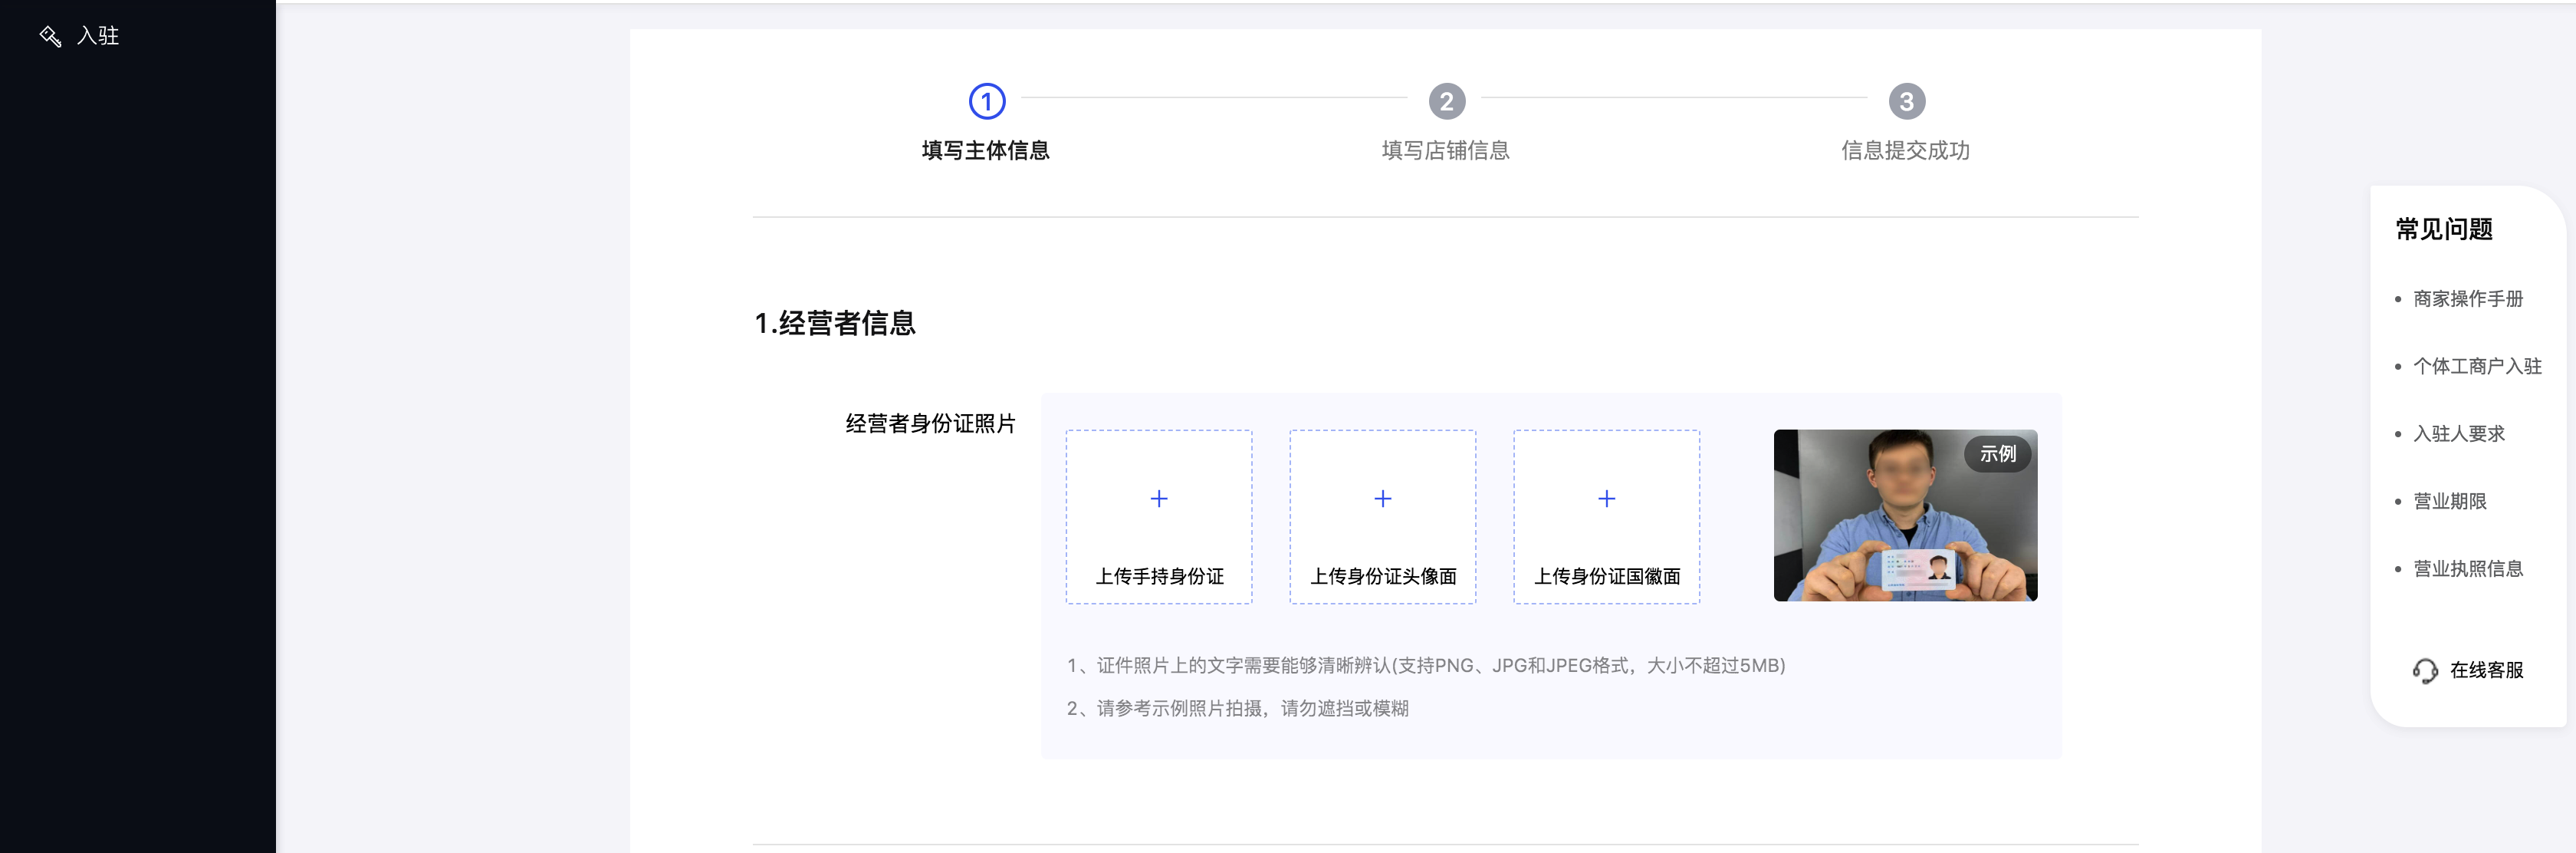Open 营业期限 help link
The width and height of the screenshot is (2576, 853).
click(x=2450, y=501)
